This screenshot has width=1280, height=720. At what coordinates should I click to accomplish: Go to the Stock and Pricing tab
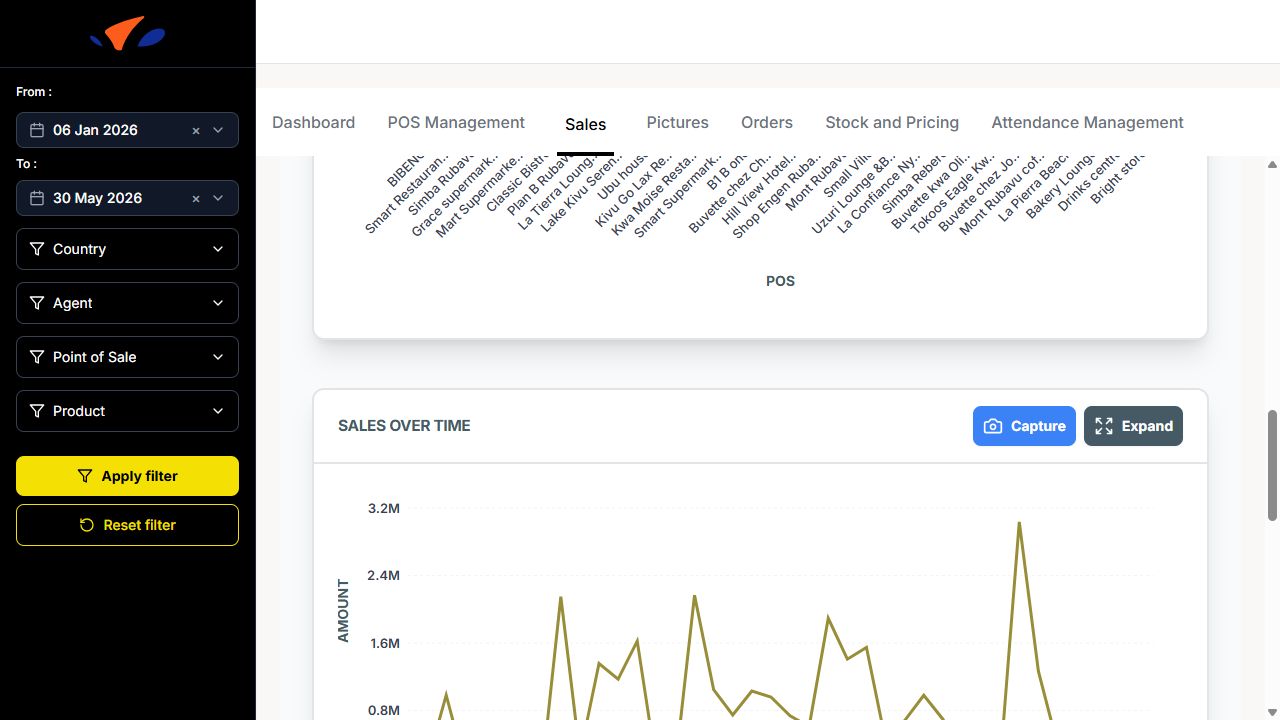(892, 122)
